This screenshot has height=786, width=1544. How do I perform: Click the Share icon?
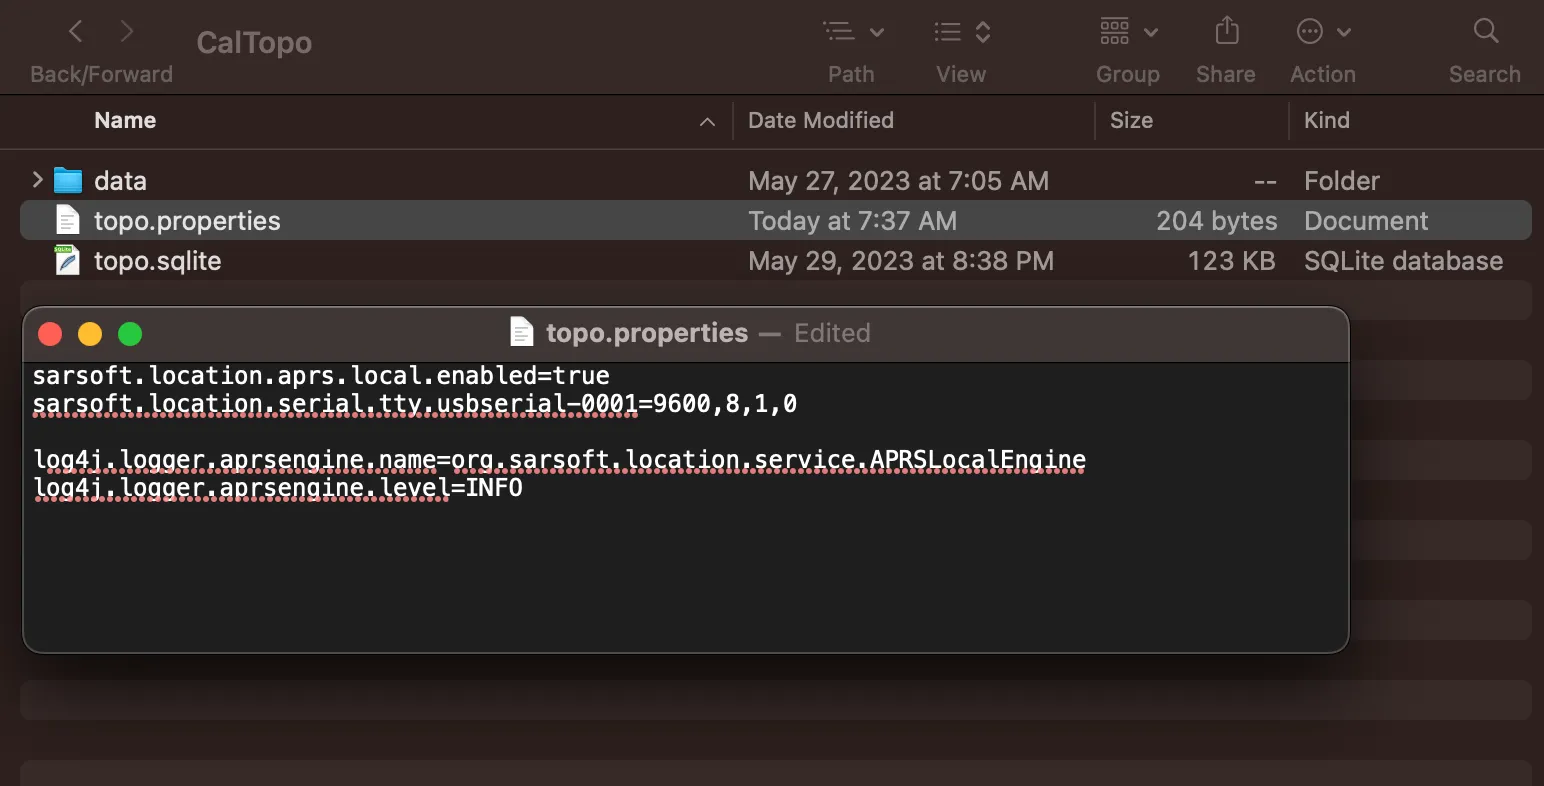tap(1226, 32)
